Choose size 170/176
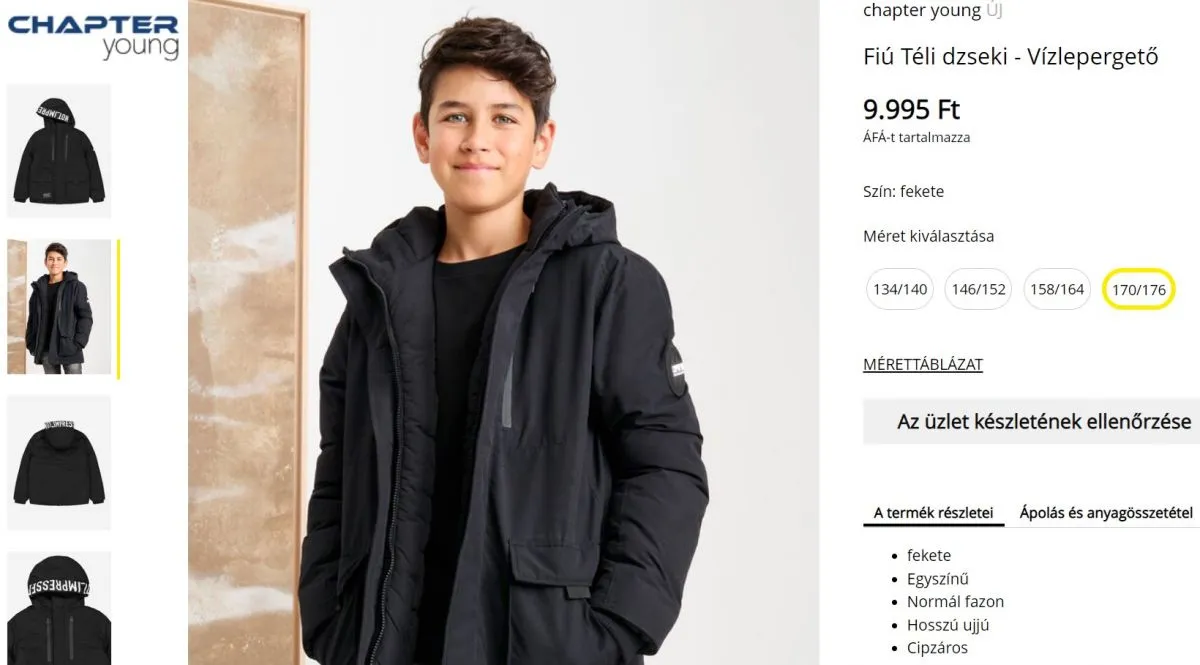 click(x=1138, y=290)
